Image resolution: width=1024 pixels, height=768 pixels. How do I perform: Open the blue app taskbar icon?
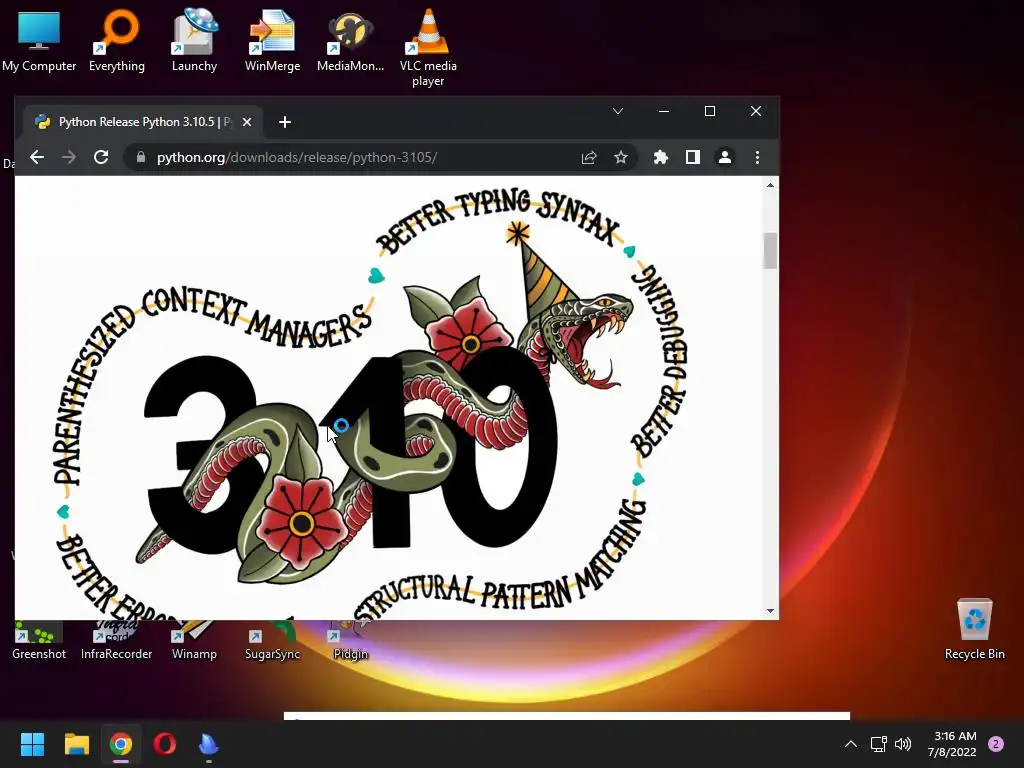208,744
